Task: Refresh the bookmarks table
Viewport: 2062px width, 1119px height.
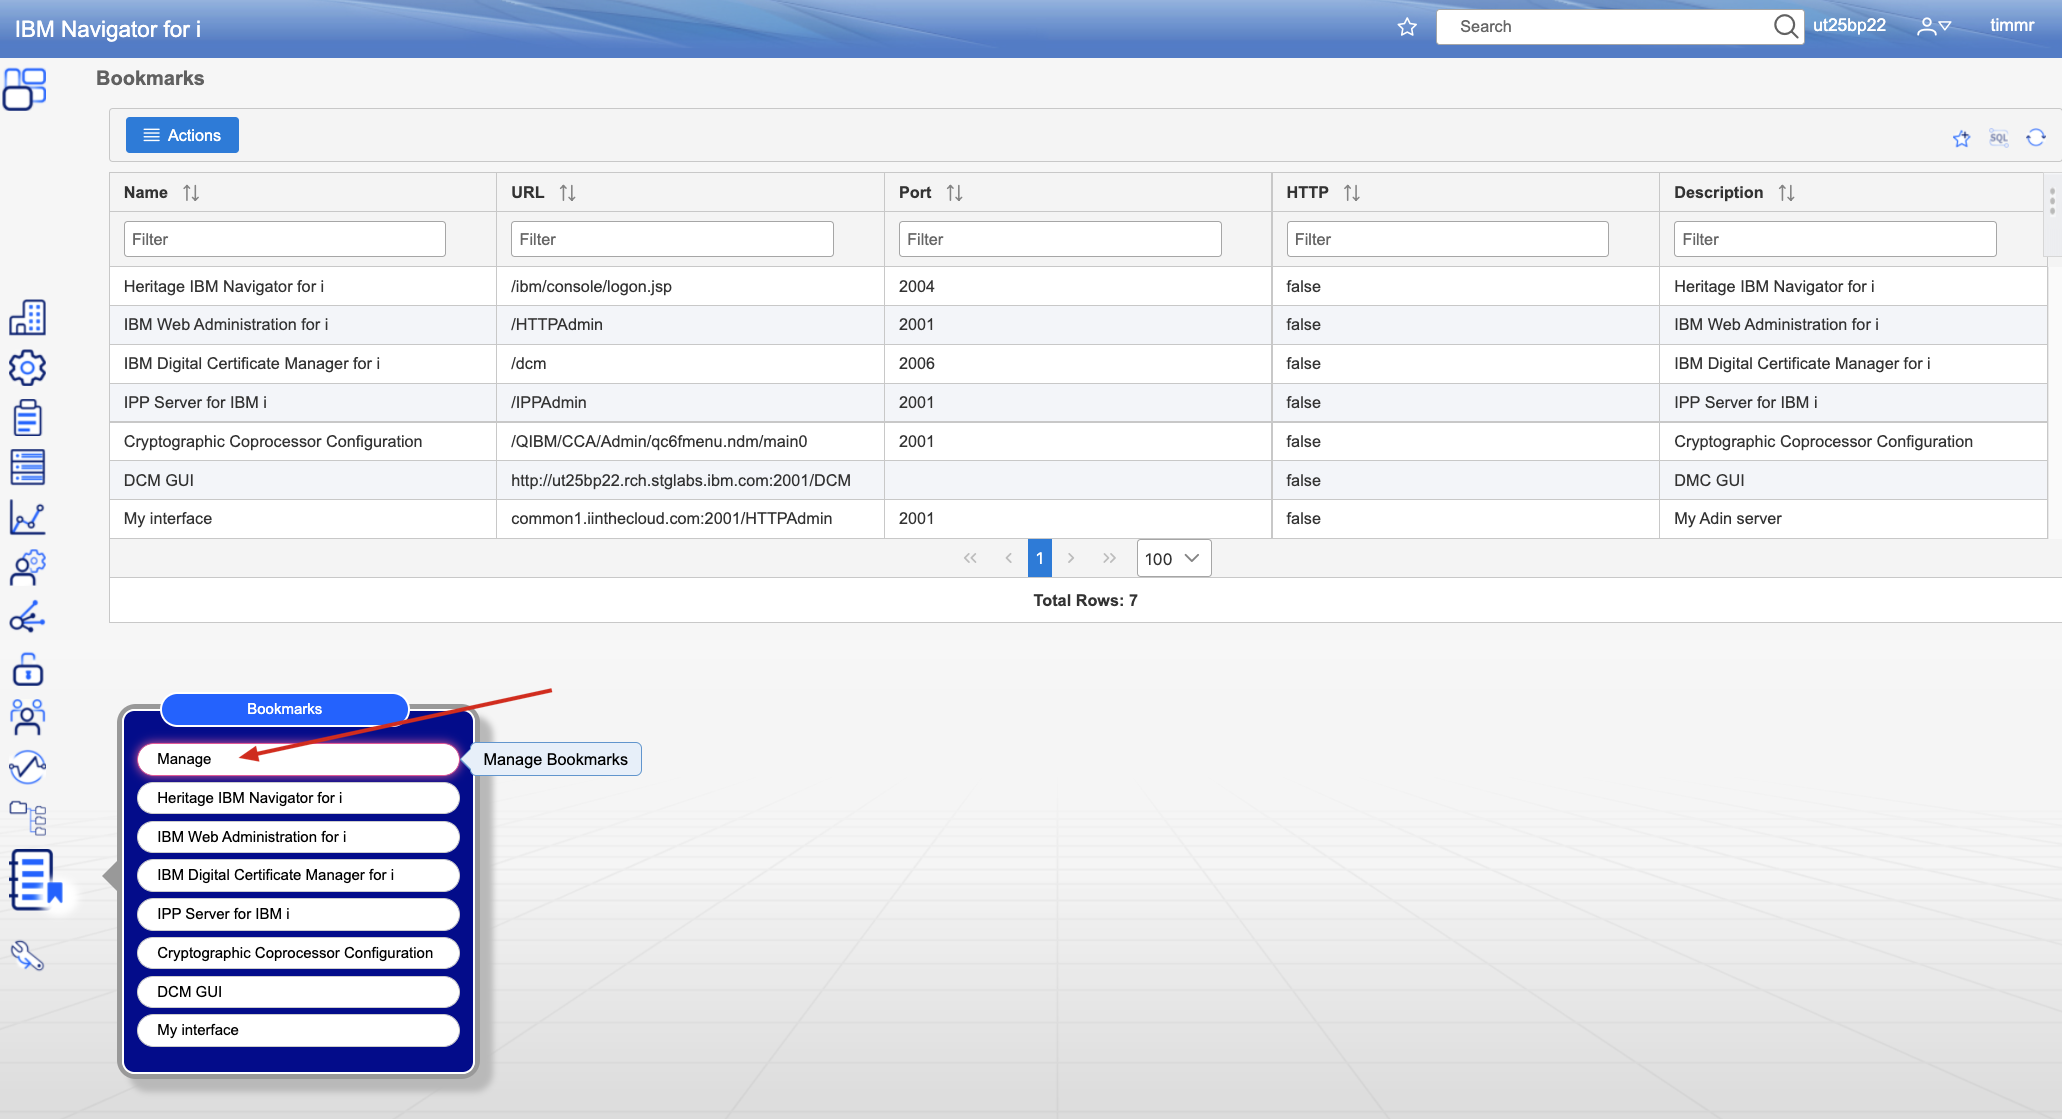Action: click(2035, 138)
